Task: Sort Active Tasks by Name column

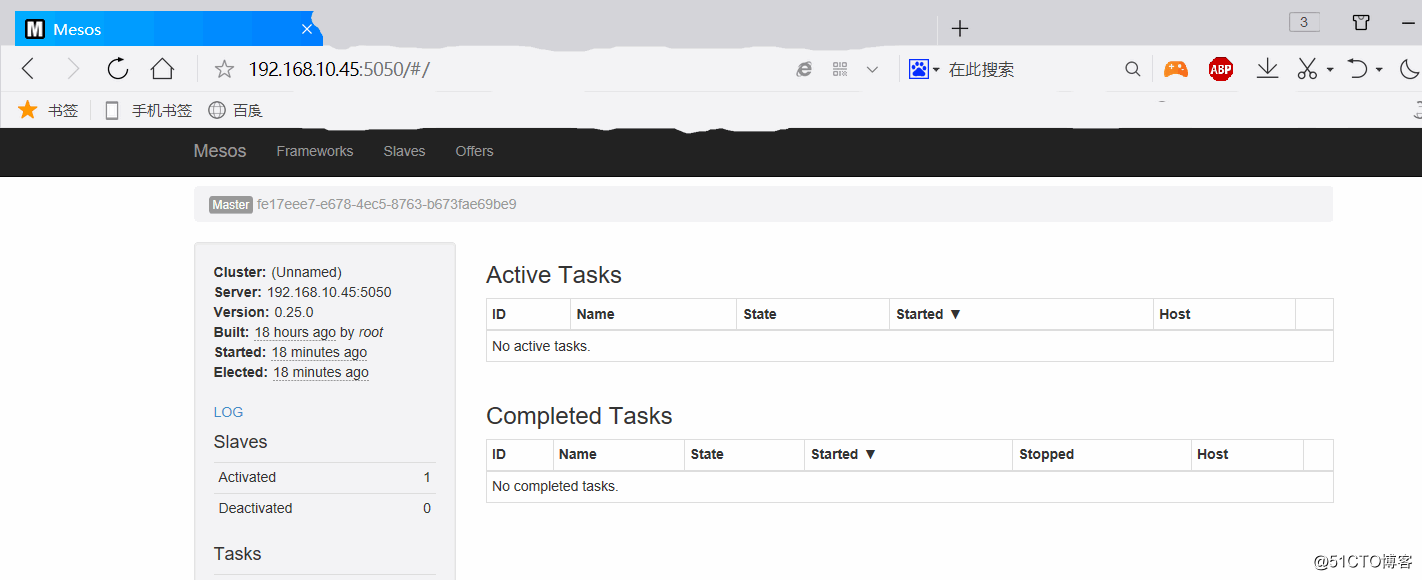Action: (595, 314)
